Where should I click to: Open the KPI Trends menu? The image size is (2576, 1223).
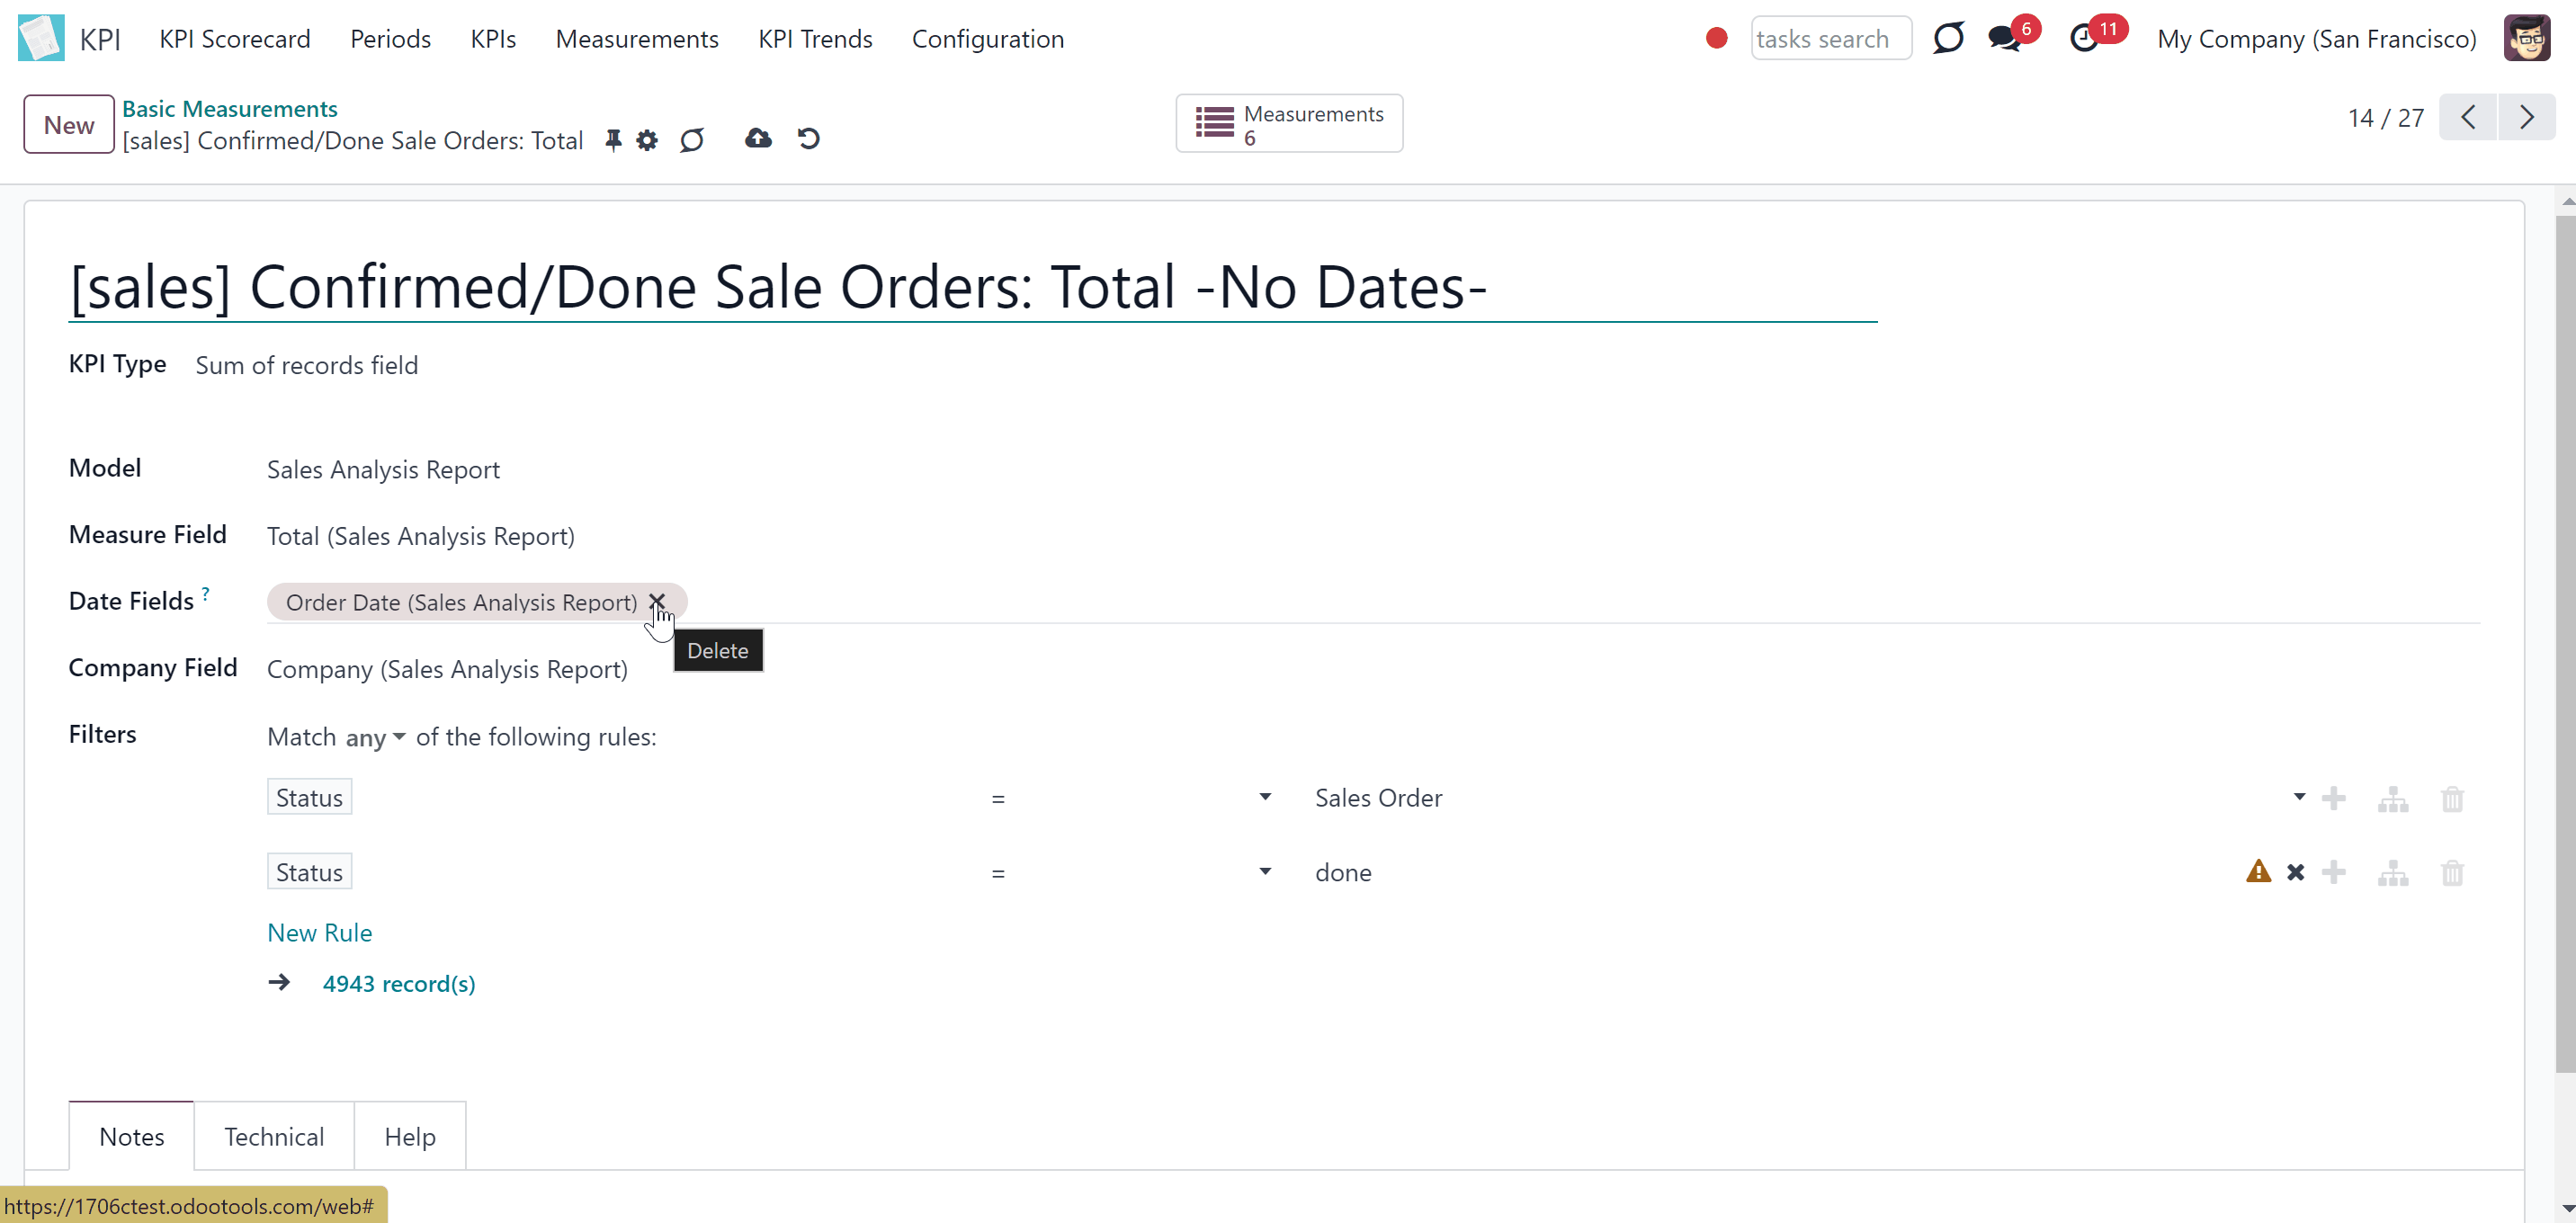815,39
